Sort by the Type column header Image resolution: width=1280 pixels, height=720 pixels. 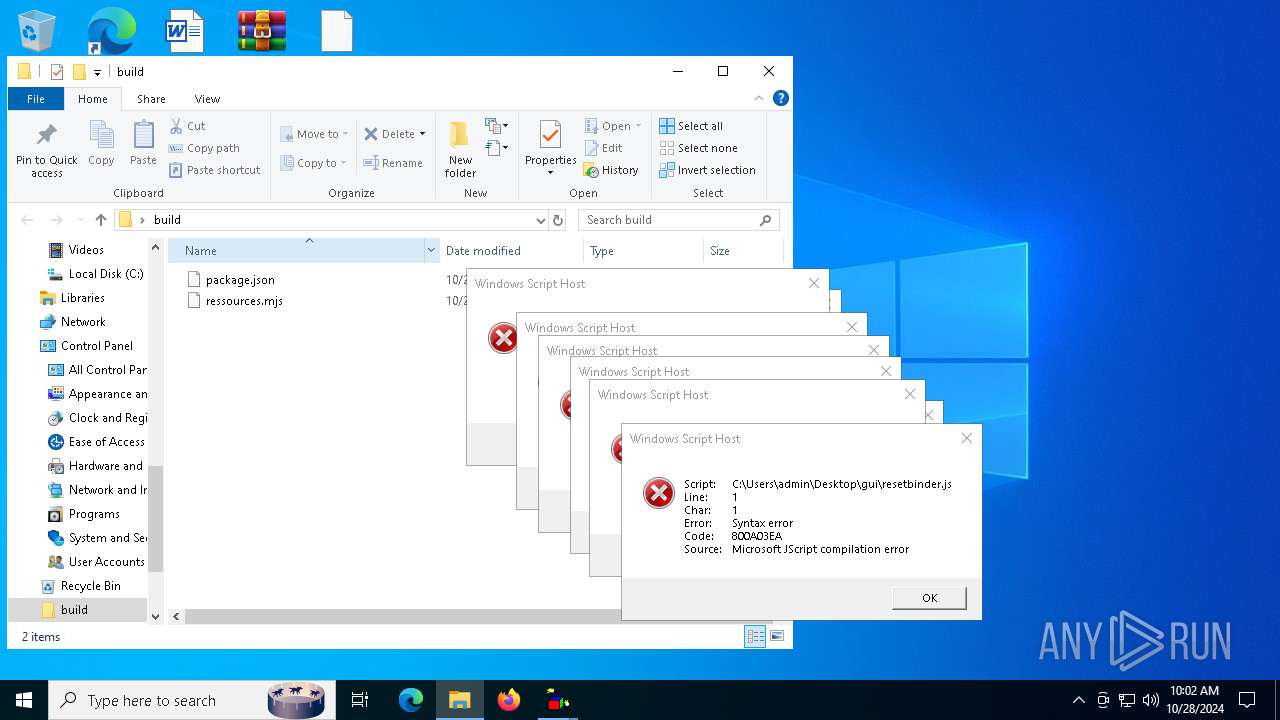644,250
